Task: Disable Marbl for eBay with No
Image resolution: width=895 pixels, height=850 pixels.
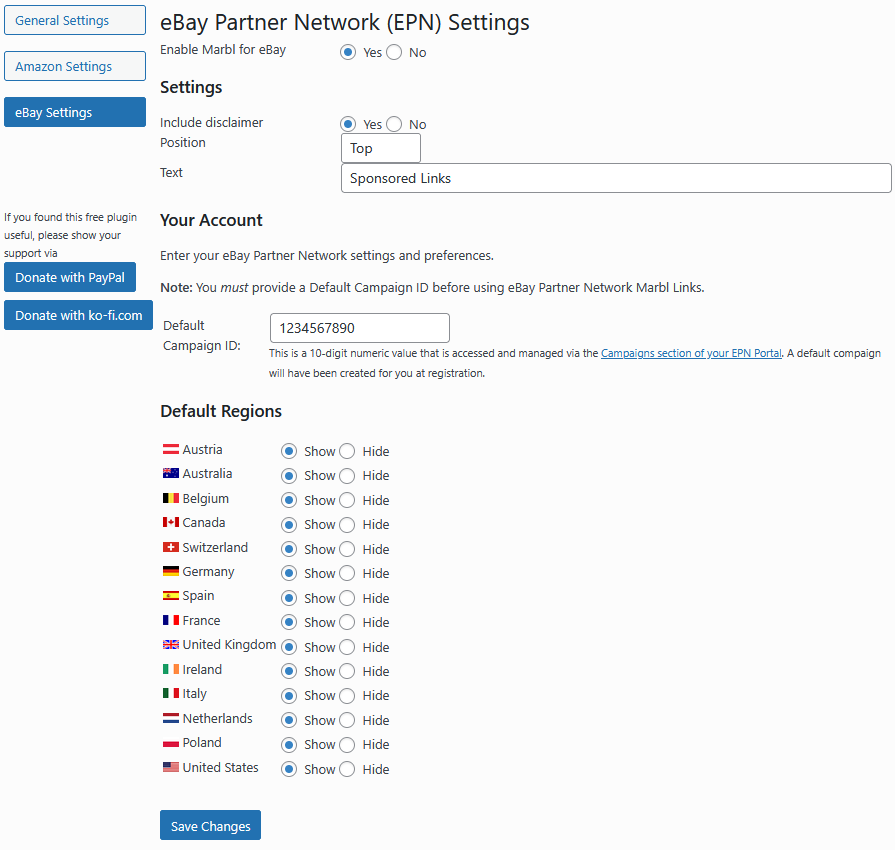Action: pyautogui.click(x=394, y=52)
